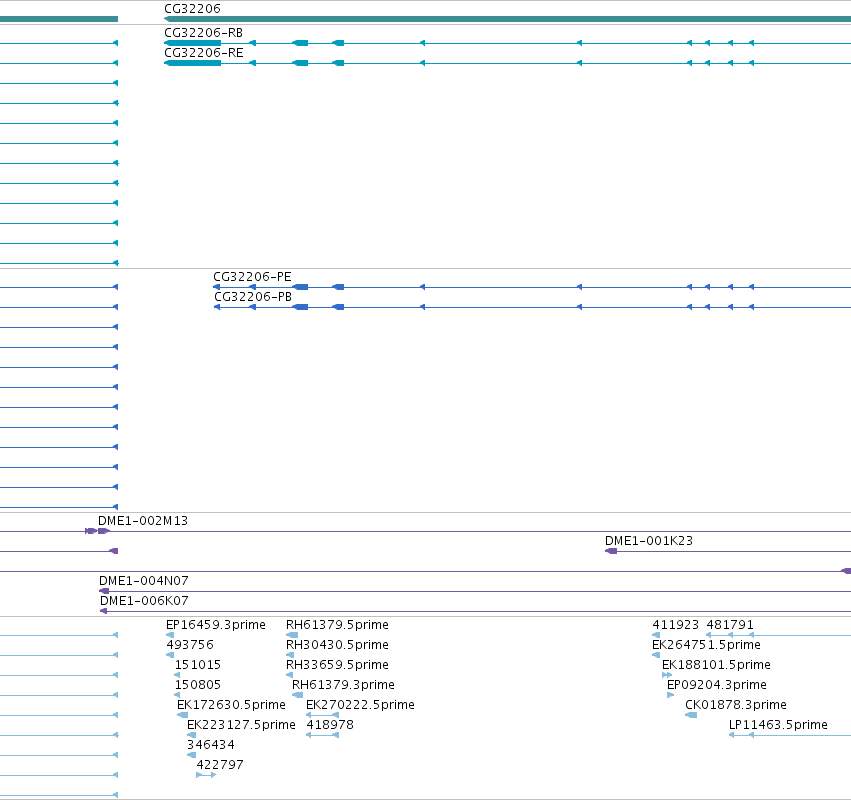Click BAC clone DME1-002M13 label

(143, 521)
